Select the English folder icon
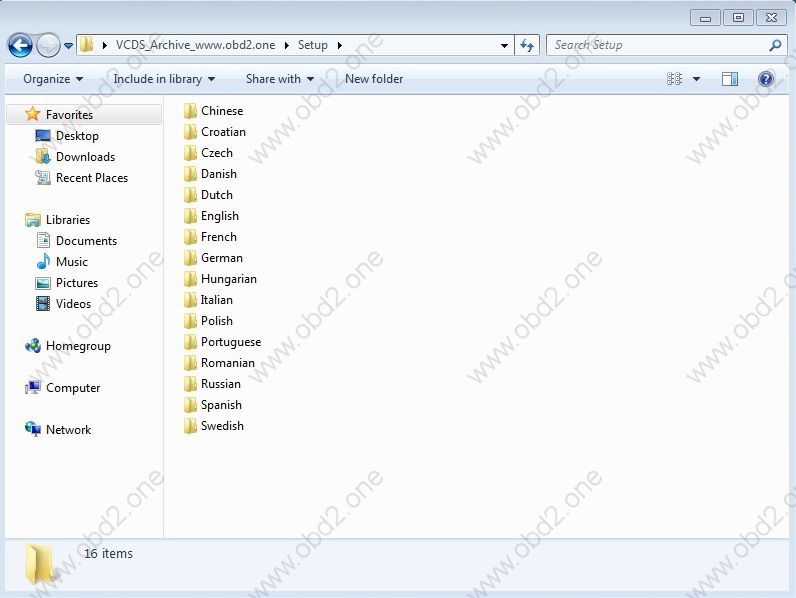The image size is (796, 598). (190, 216)
